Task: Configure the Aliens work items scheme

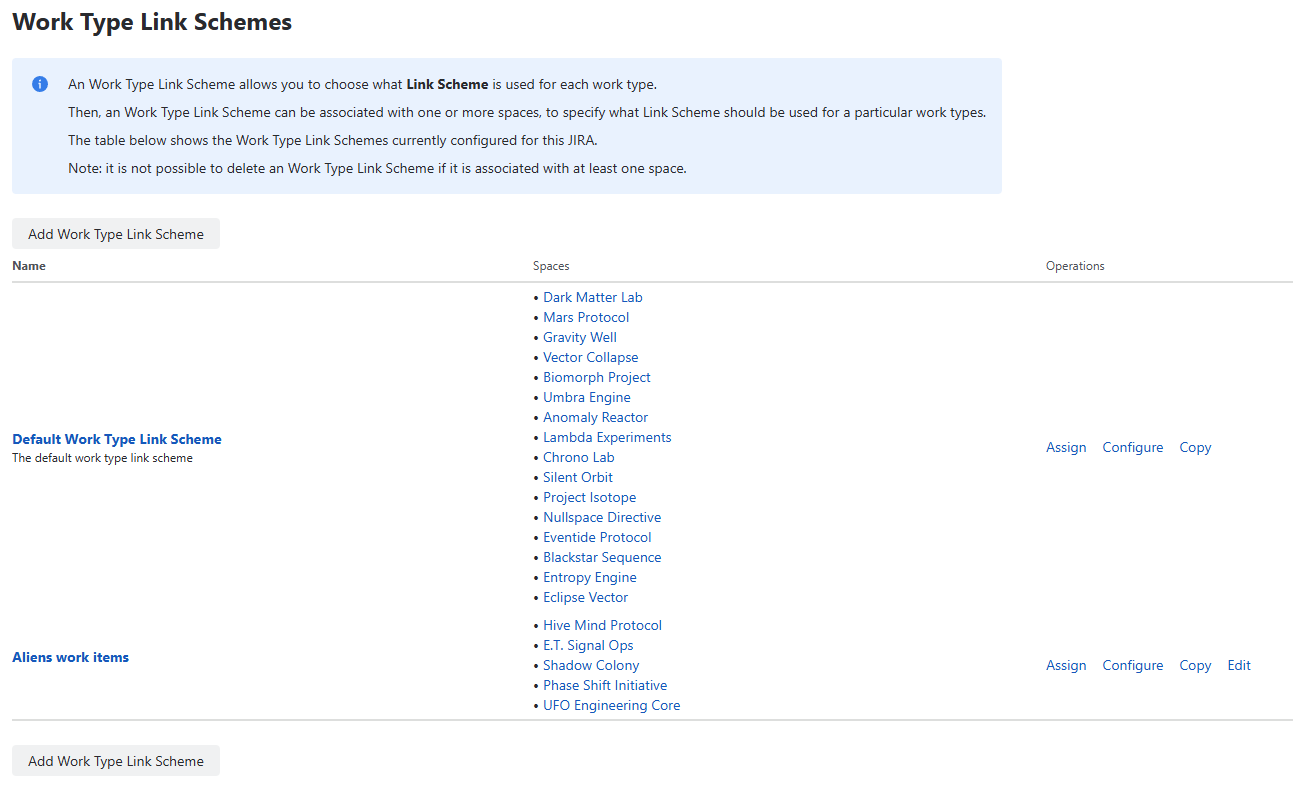Action: pos(1133,665)
